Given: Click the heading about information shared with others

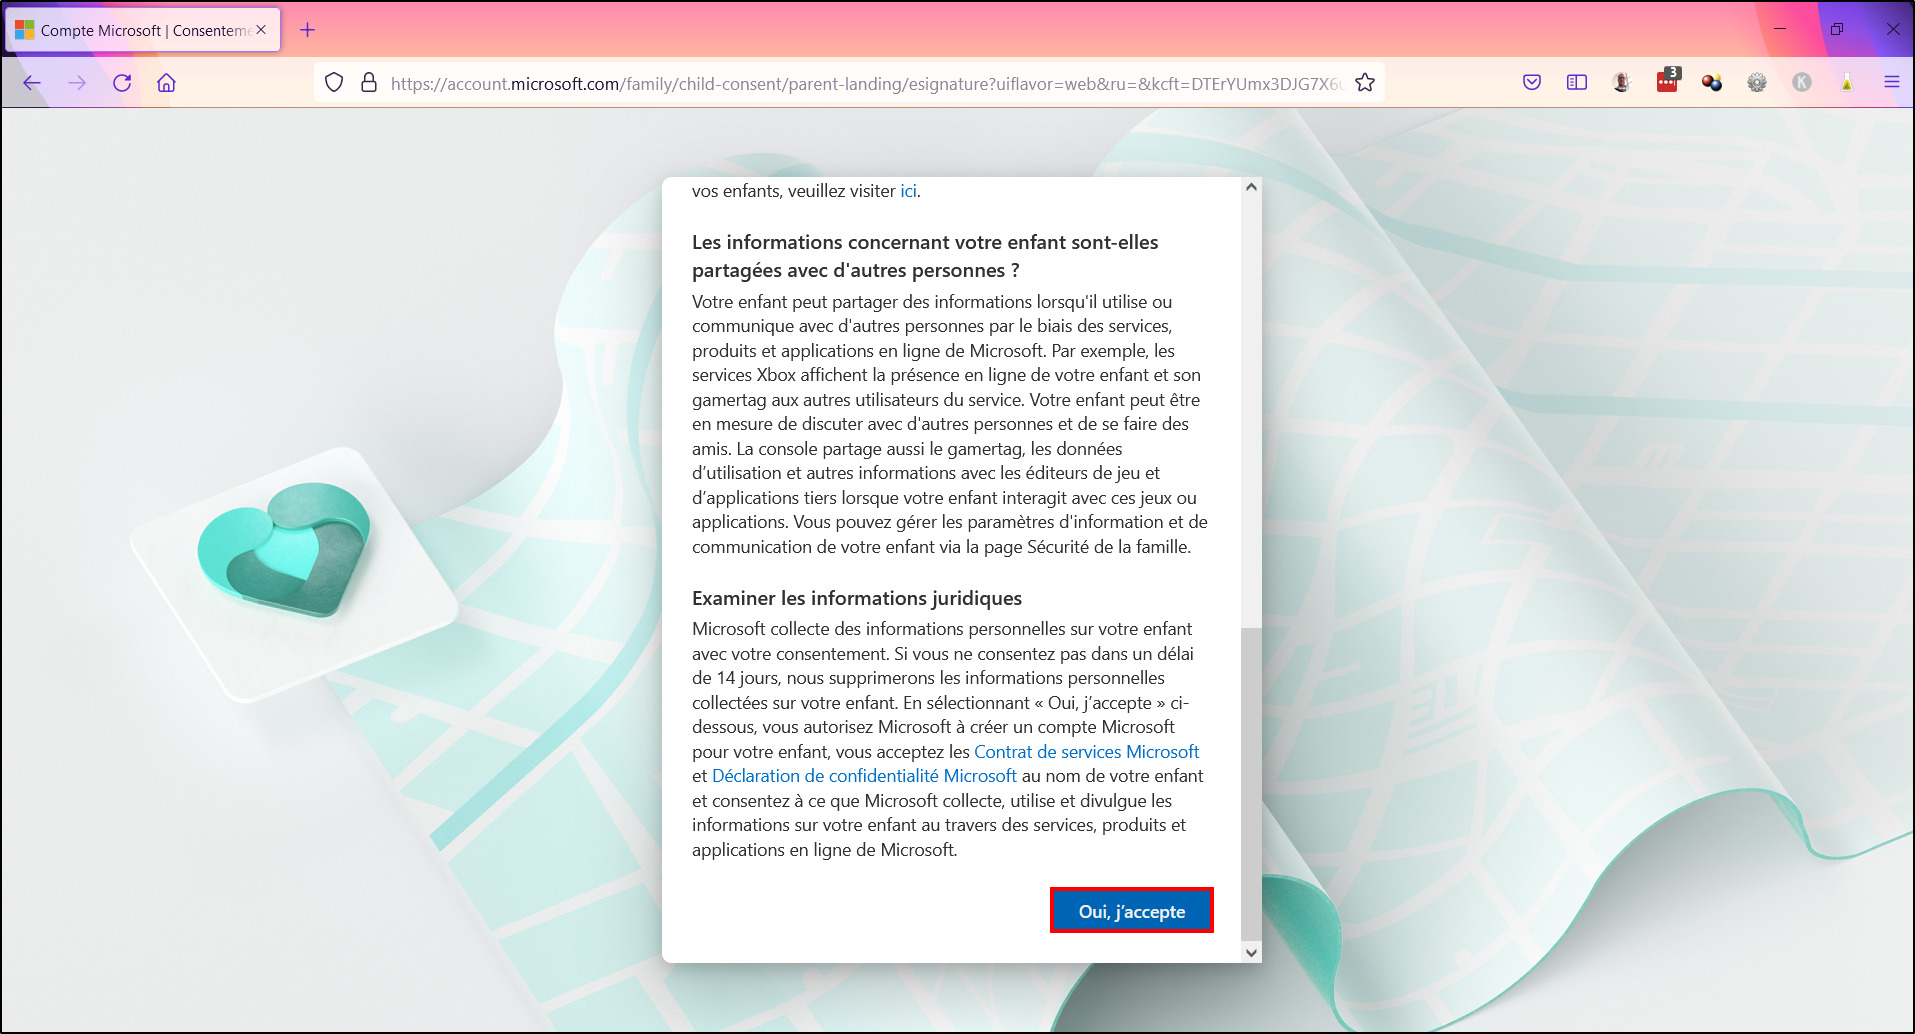Looking at the screenshot, I should (925, 256).
